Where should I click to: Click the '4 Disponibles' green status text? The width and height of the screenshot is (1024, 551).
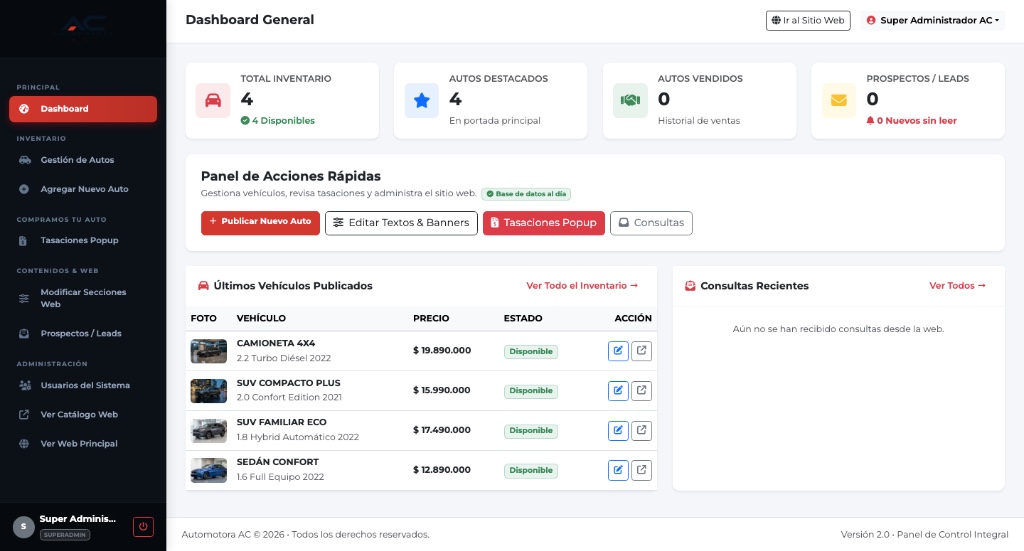[x=278, y=121]
